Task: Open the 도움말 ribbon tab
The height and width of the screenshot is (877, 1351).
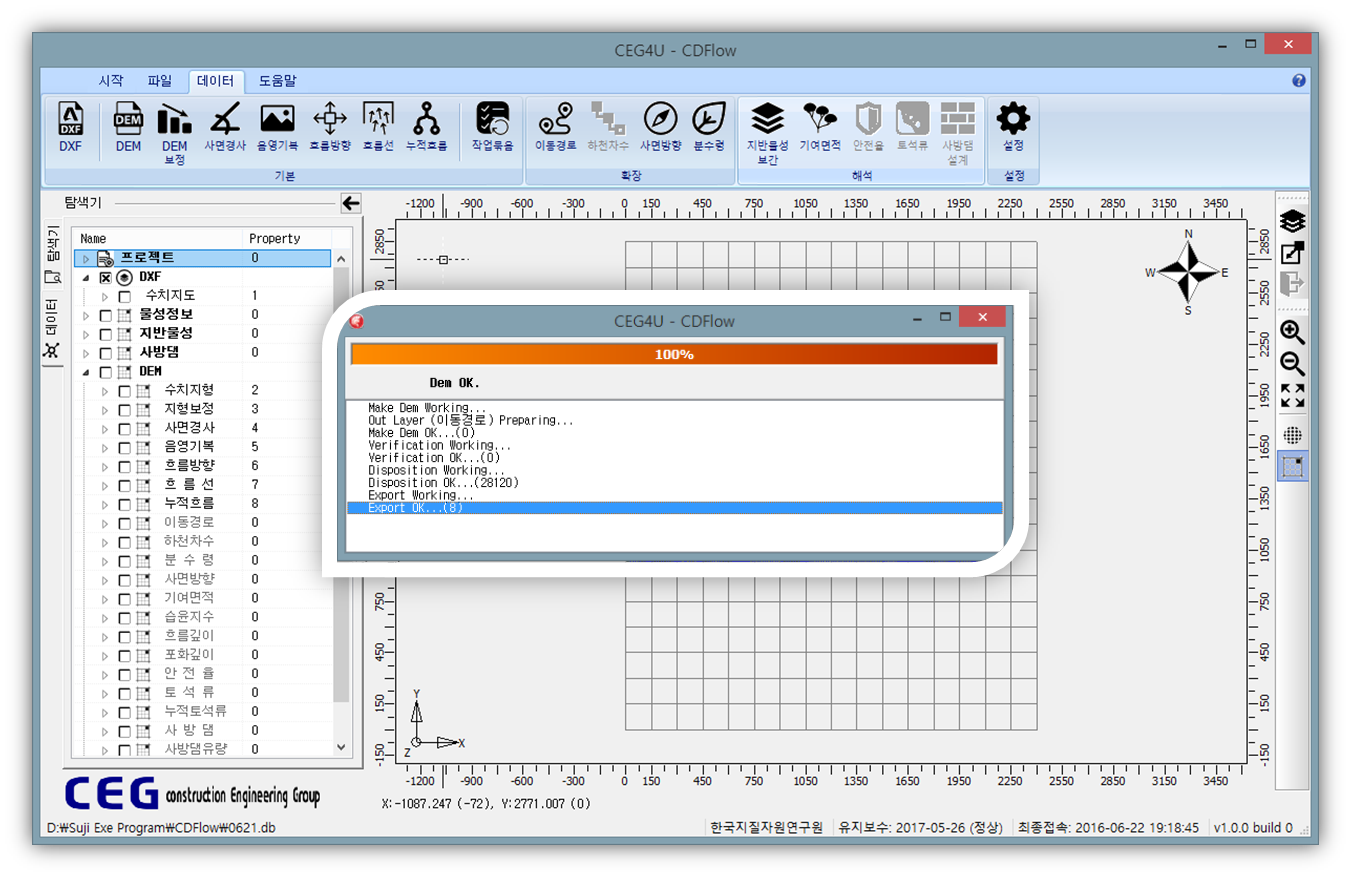Action: point(277,81)
